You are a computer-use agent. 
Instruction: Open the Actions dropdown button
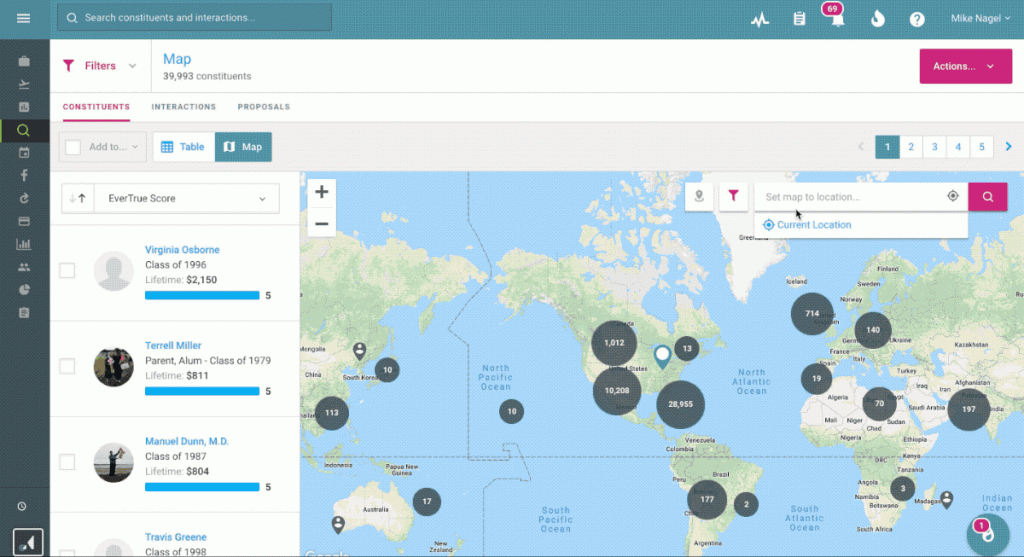click(964, 66)
